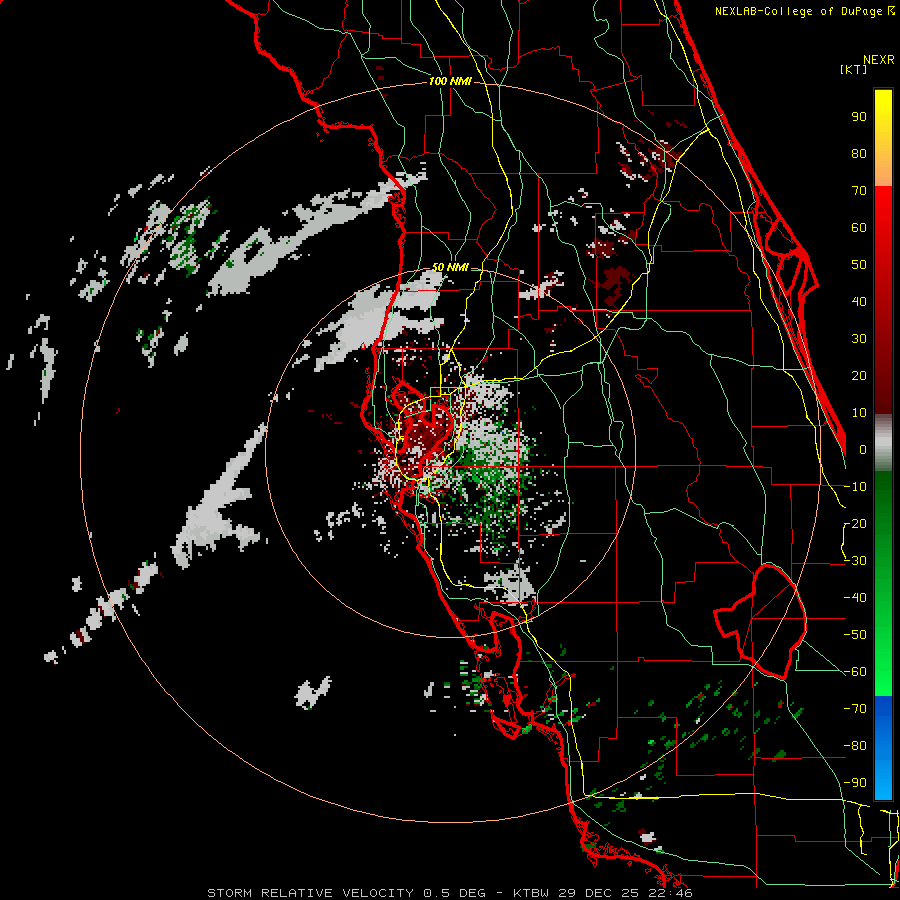Screen dimensions: 900x900
Task: Click the "0" value on the scale
Action: [863, 450]
